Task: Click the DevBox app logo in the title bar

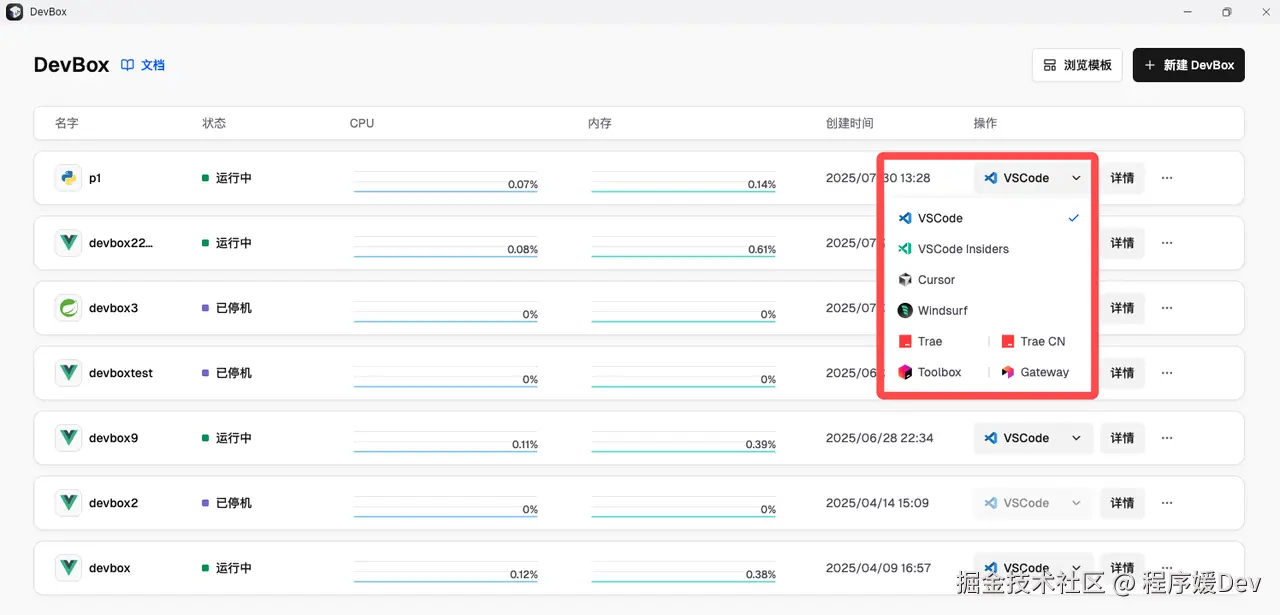Action: [14, 12]
